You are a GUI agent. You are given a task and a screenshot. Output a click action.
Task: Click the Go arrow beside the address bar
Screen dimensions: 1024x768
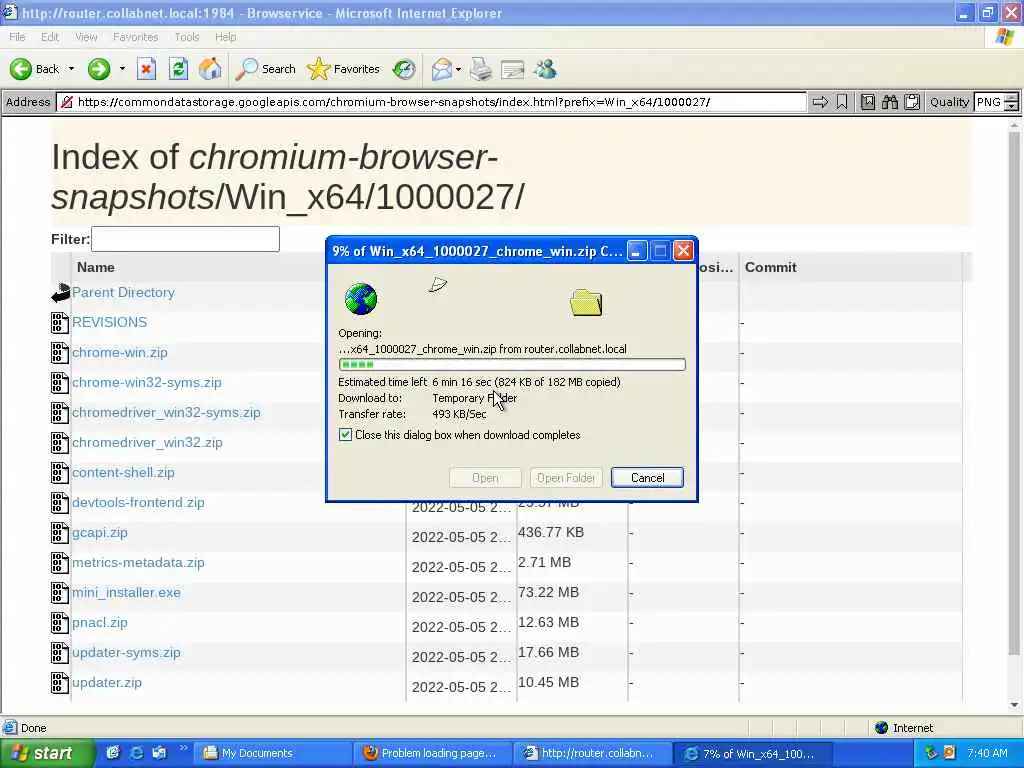(x=820, y=102)
